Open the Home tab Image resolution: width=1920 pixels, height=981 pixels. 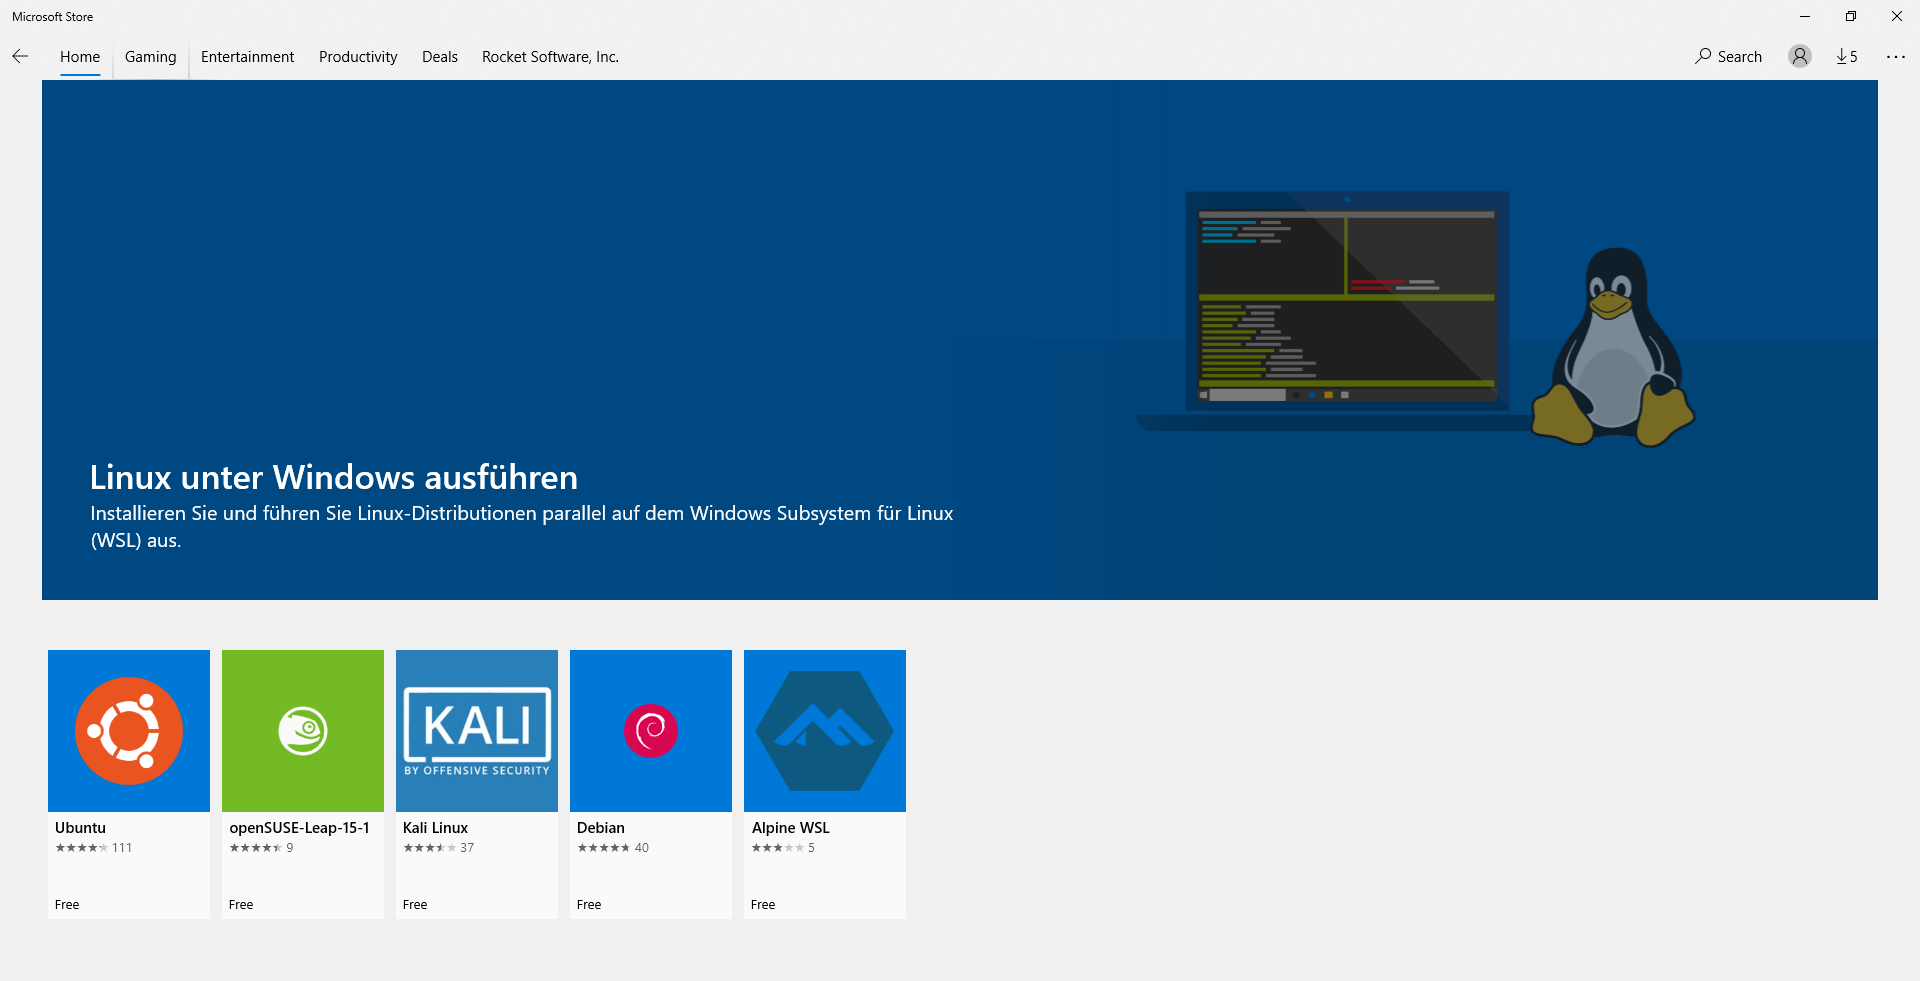click(x=80, y=57)
